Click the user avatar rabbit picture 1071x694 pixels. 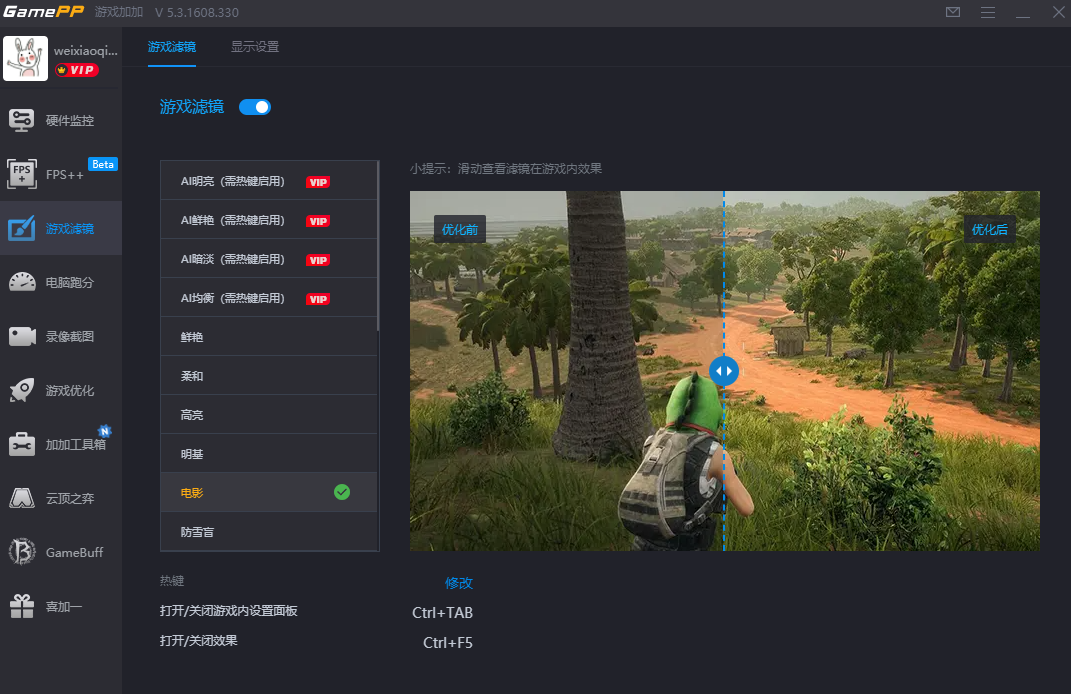tap(25, 59)
